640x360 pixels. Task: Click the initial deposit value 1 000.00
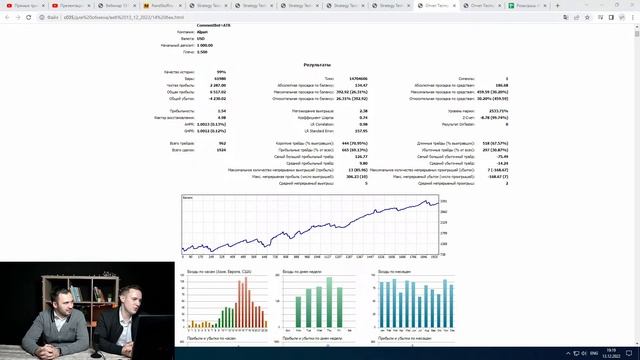click(x=205, y=45)
